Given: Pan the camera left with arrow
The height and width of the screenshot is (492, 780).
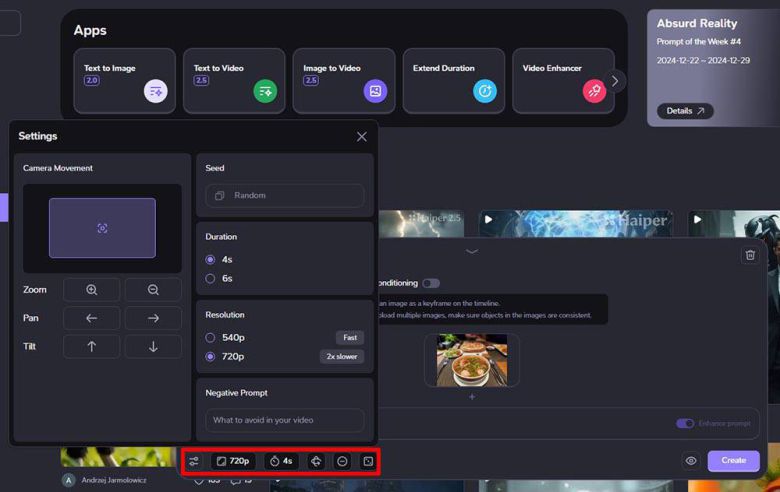Looking at the screenshot, I should tap(91, 318).
